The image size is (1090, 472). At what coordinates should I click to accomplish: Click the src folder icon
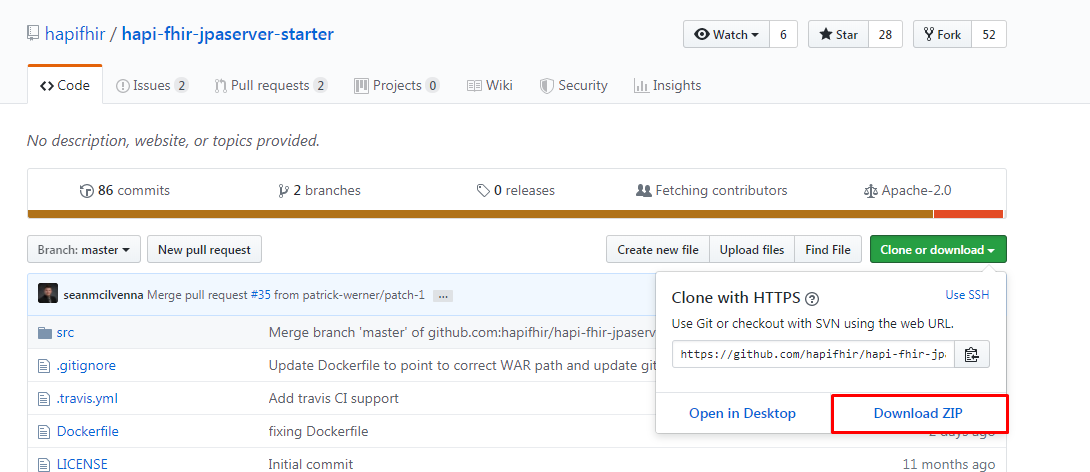[44, 332]
